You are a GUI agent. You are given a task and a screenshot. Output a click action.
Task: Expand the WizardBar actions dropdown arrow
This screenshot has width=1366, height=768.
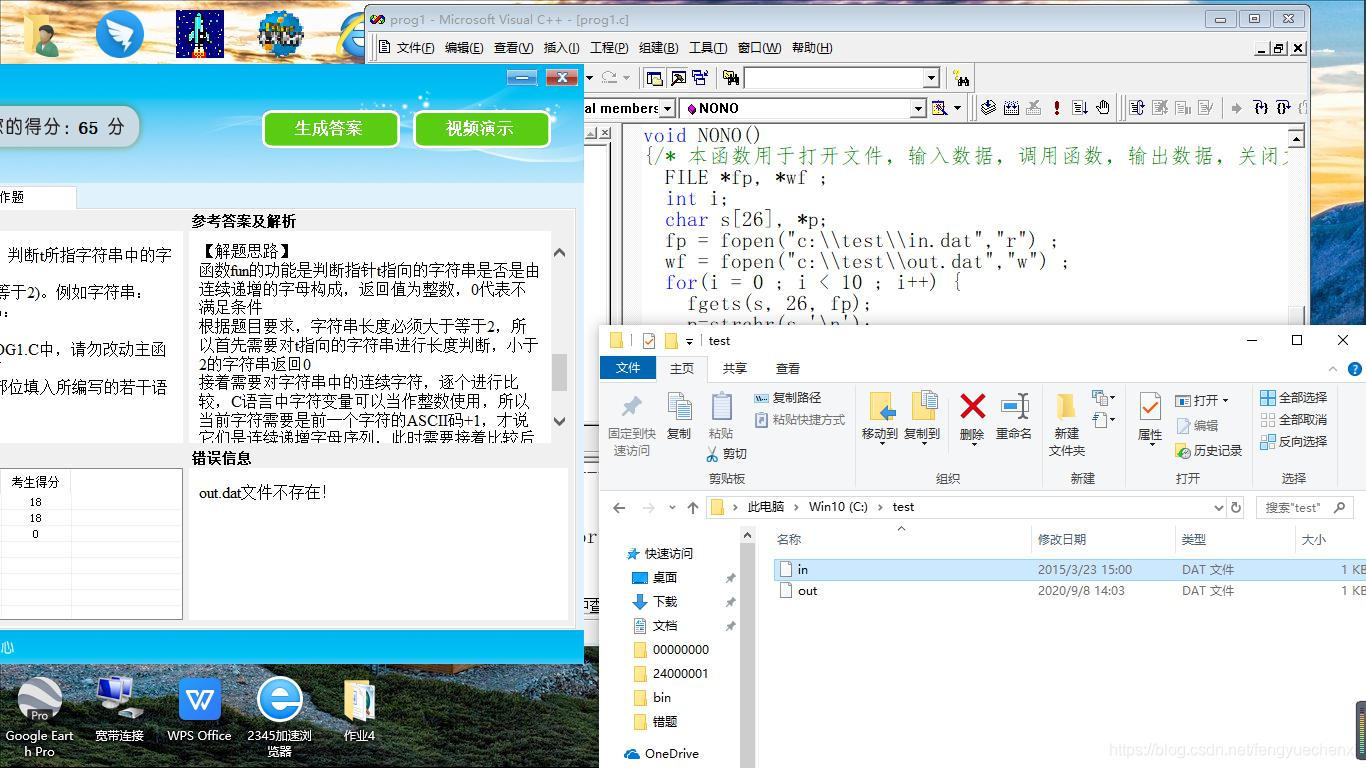pyautogui.click(x=958, y=107)
